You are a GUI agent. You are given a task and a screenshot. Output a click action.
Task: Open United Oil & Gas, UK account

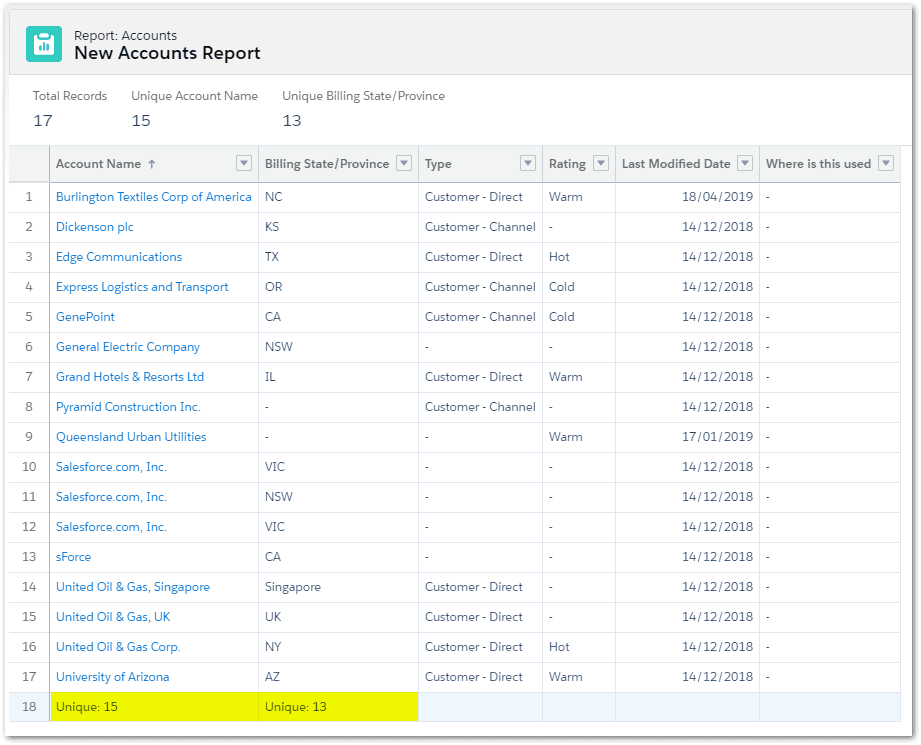pos(113,616)
